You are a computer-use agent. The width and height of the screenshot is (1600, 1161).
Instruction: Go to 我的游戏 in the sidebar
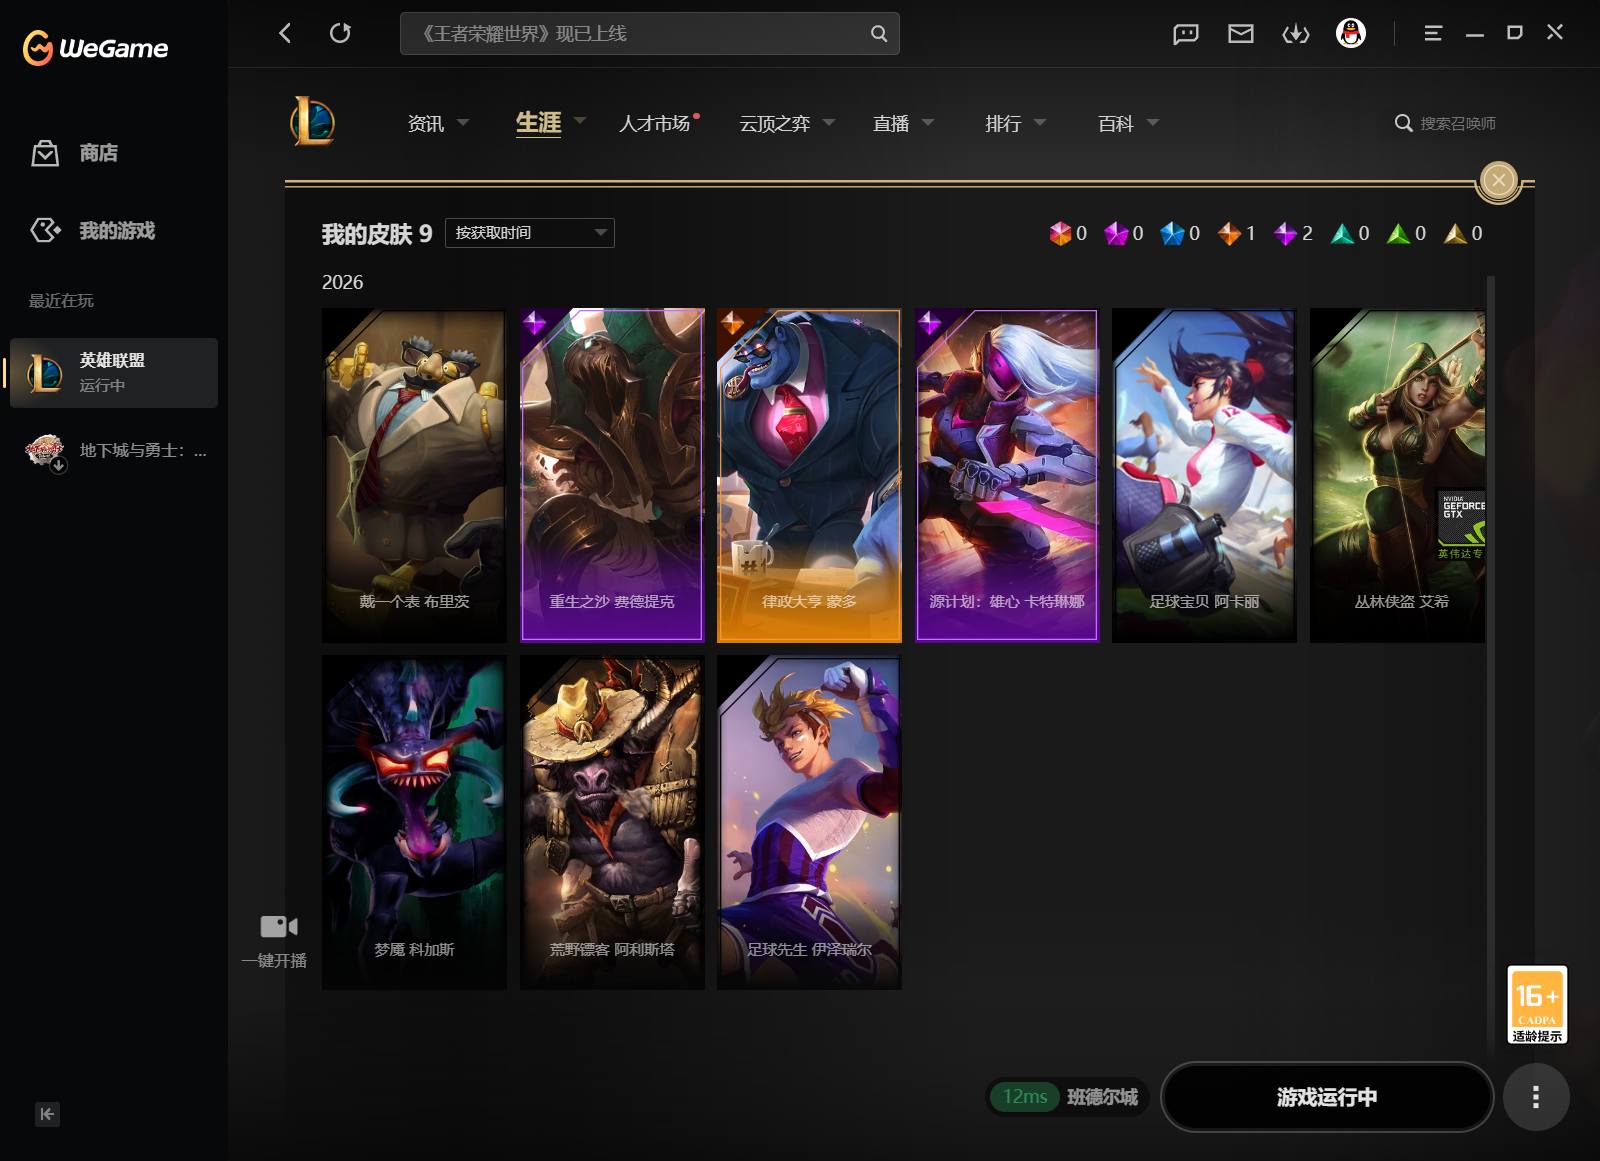[x=117, y=230]
